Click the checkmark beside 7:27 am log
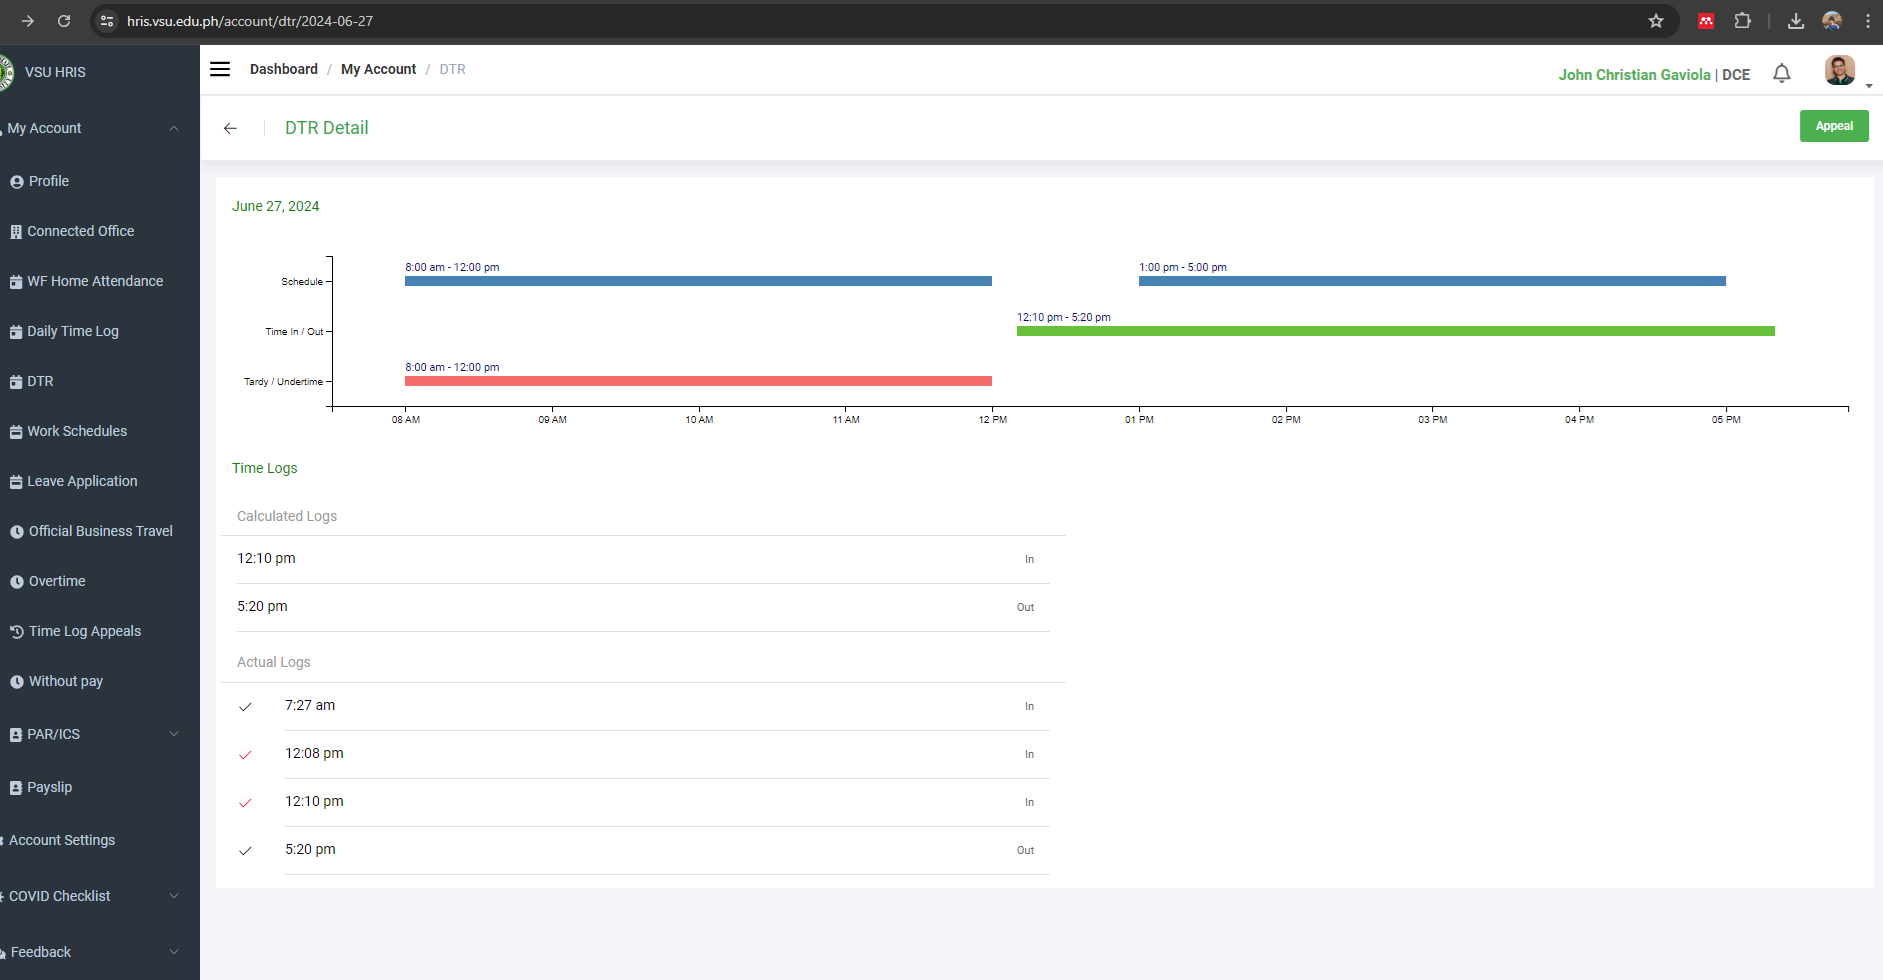The height and width of the screenshot is (980, 1883). tap(245, 707)
